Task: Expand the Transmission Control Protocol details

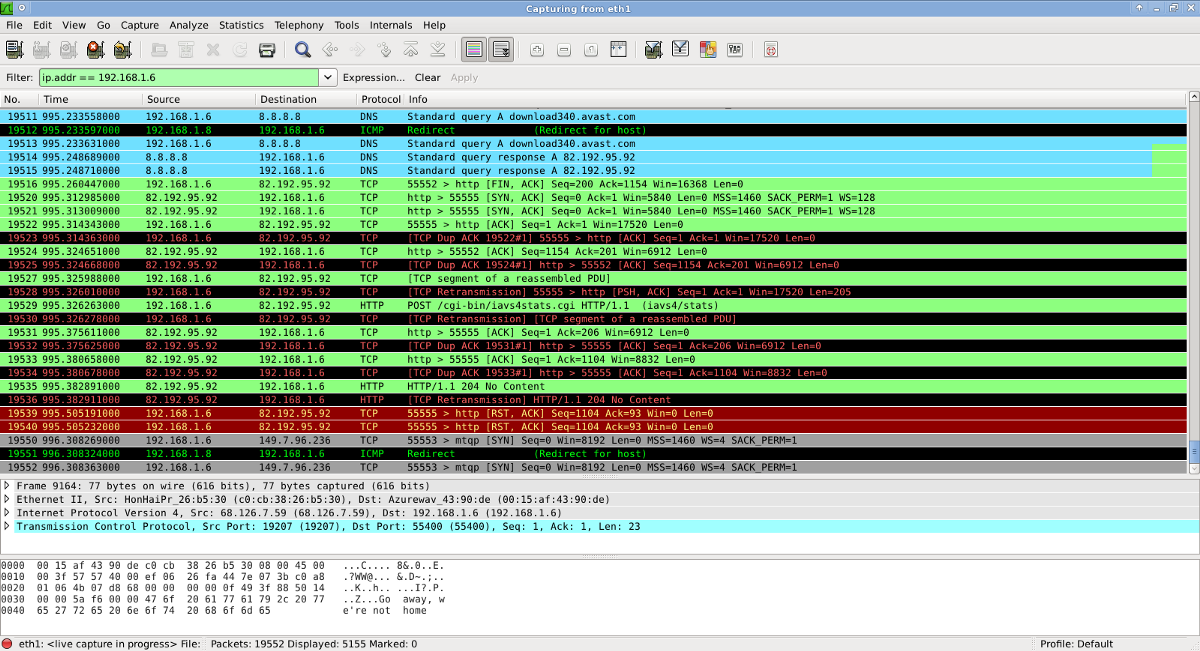Action: [x=7, y=526]
